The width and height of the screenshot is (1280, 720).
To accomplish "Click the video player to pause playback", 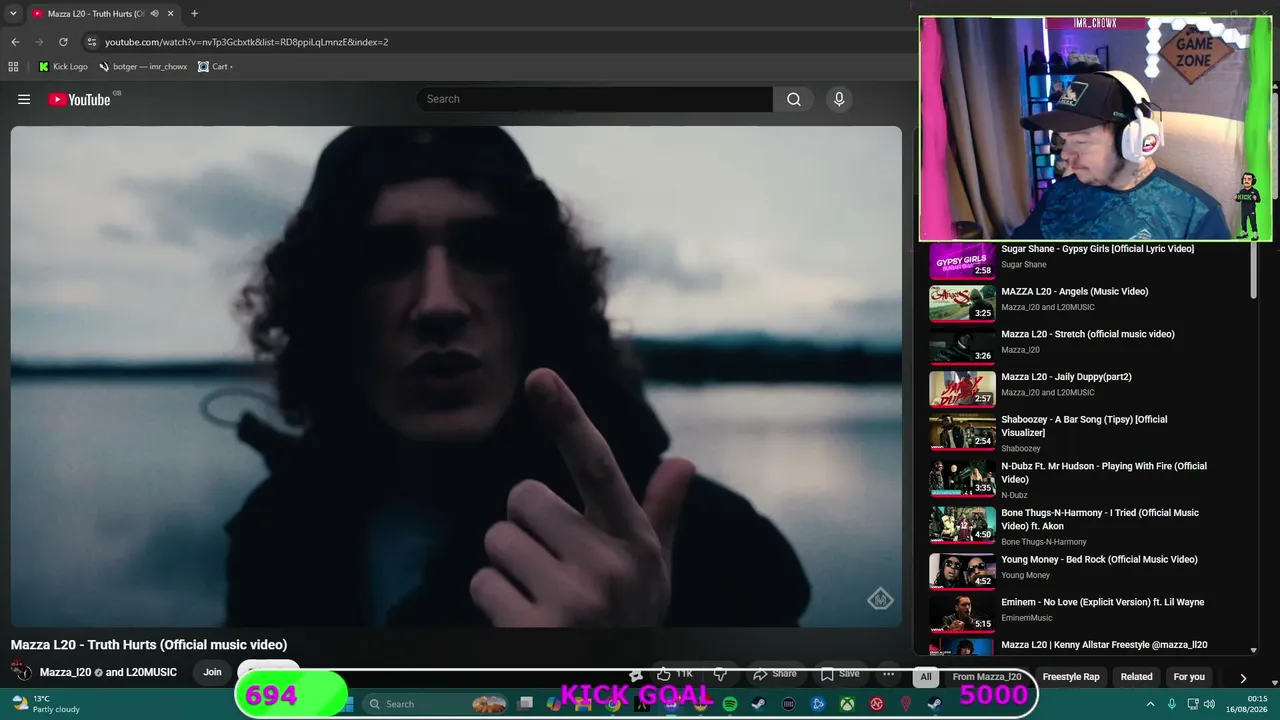I will [x=456, y=376].
